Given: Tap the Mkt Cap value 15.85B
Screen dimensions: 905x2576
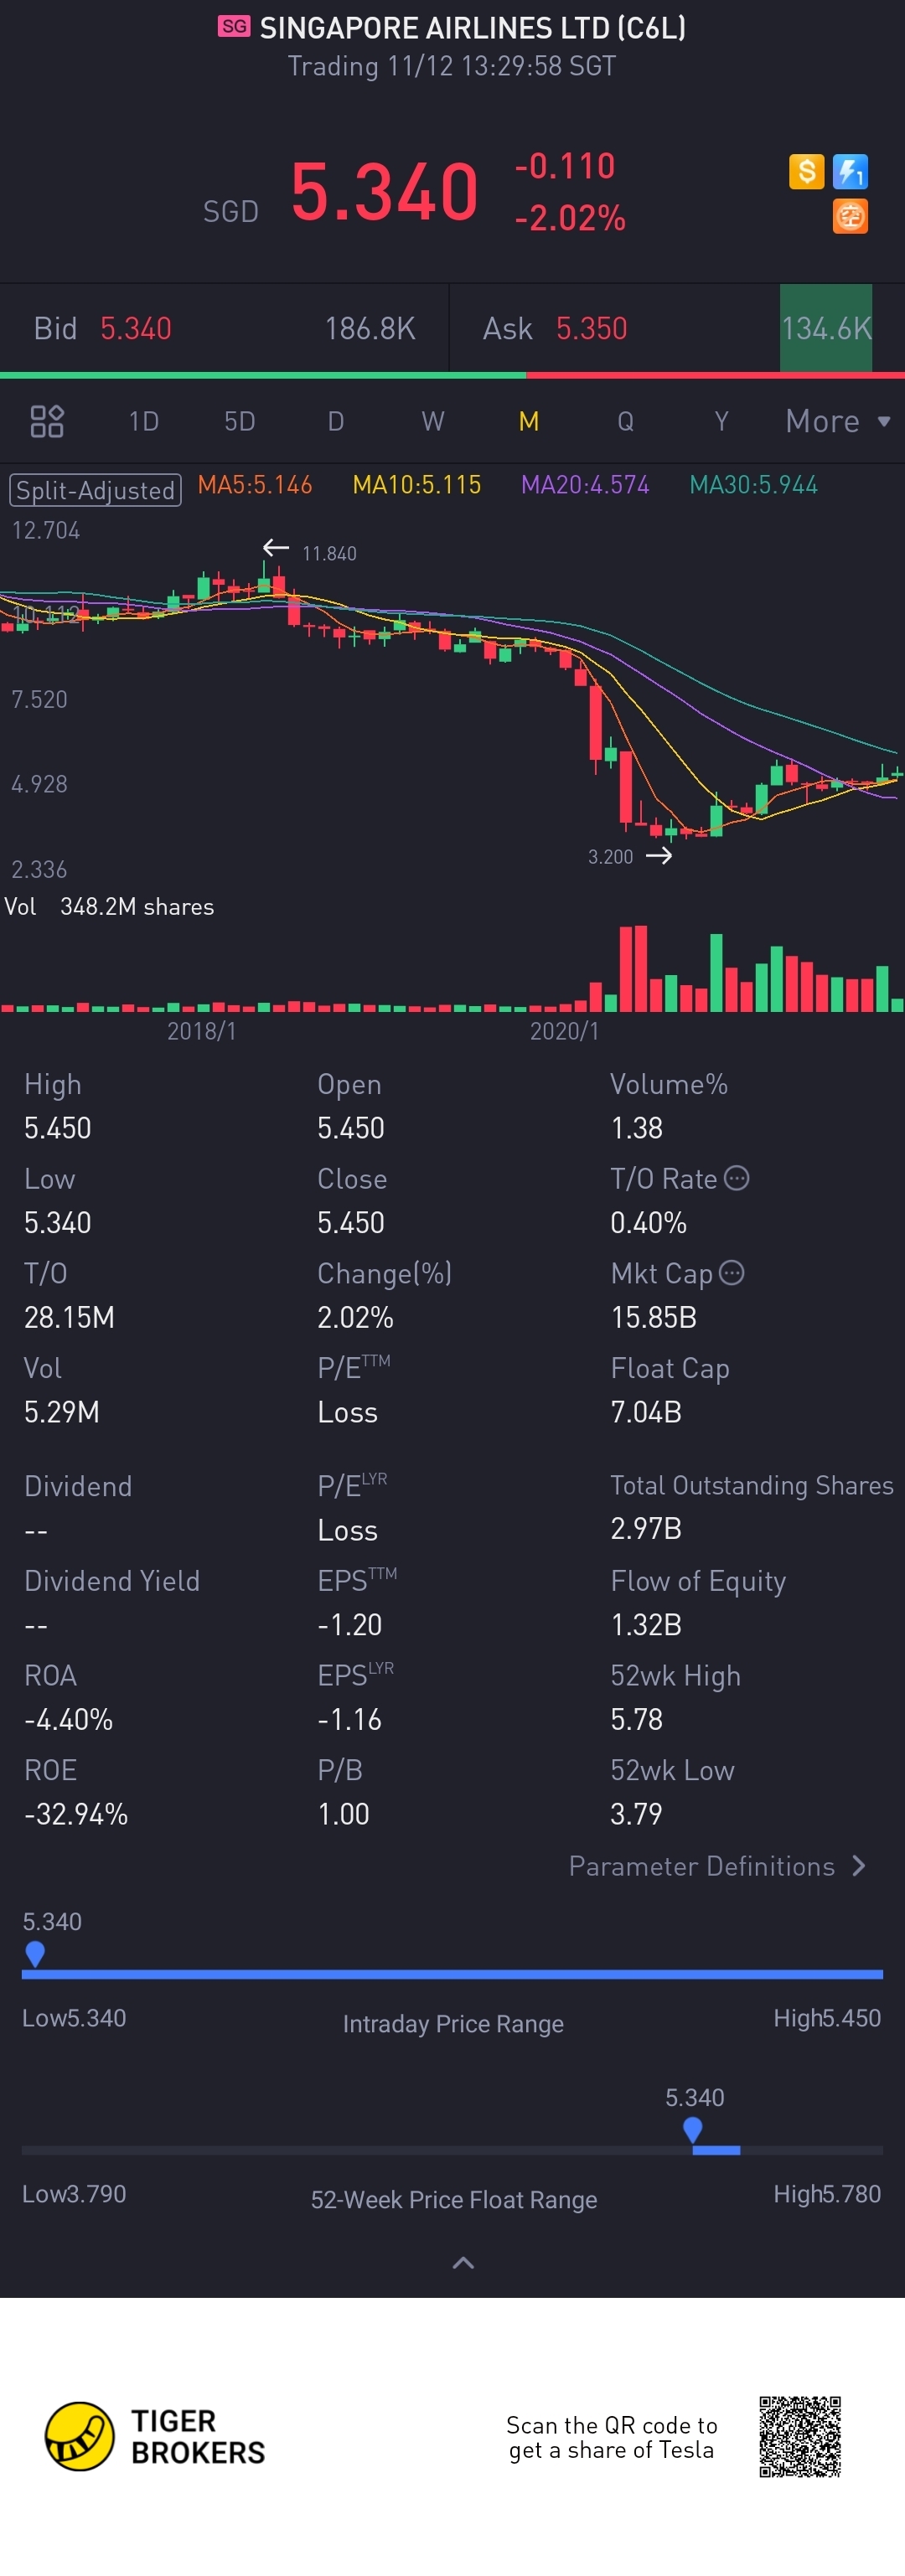Looking at the screenshot, I should (653, 1317).
